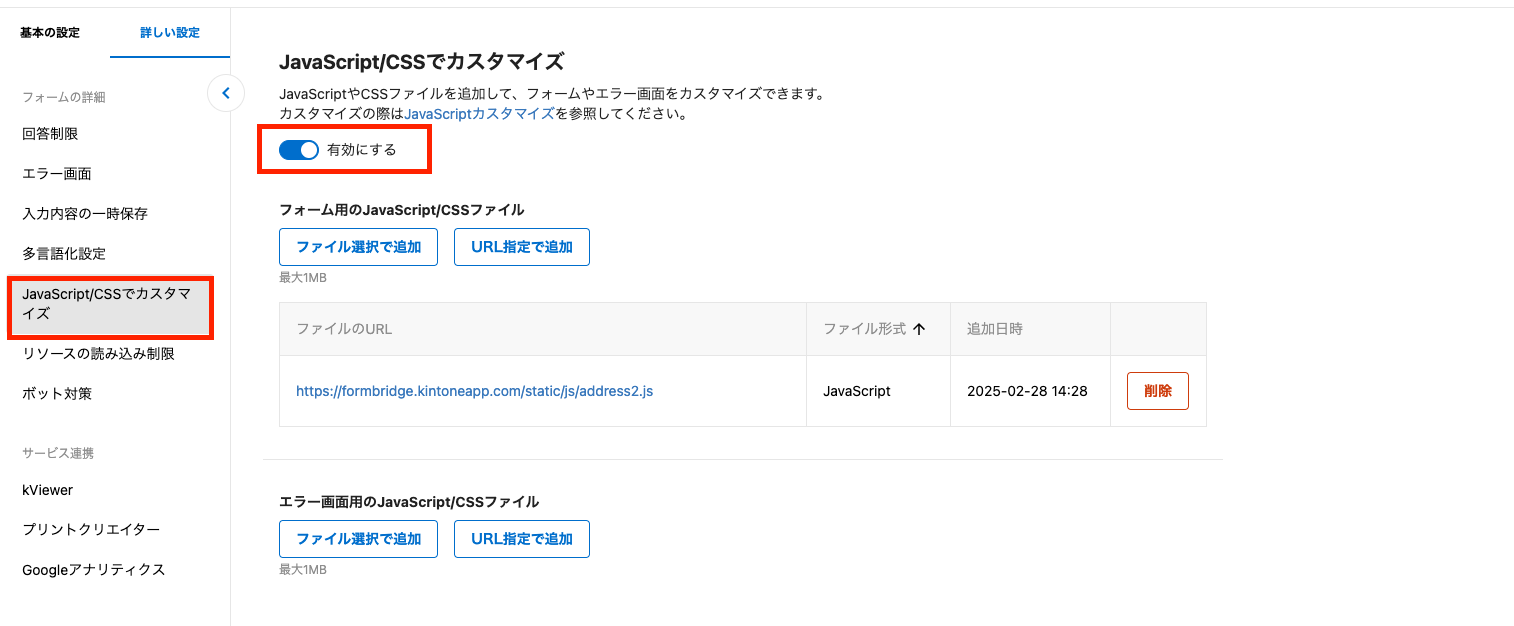Click the sort arrow next to ファイル形式
The image size is (1514, 626).
[919, 329]
